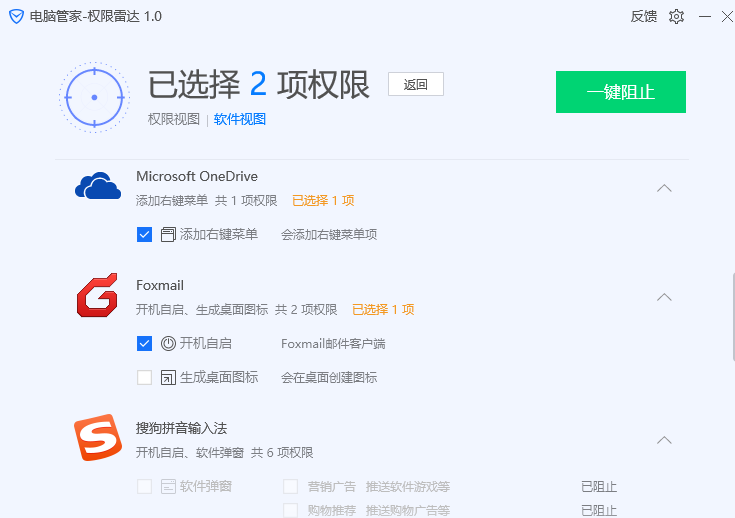Collapse the Foxmail section chevron
This screenshot has height=518, width=735.
click(664, 297)
